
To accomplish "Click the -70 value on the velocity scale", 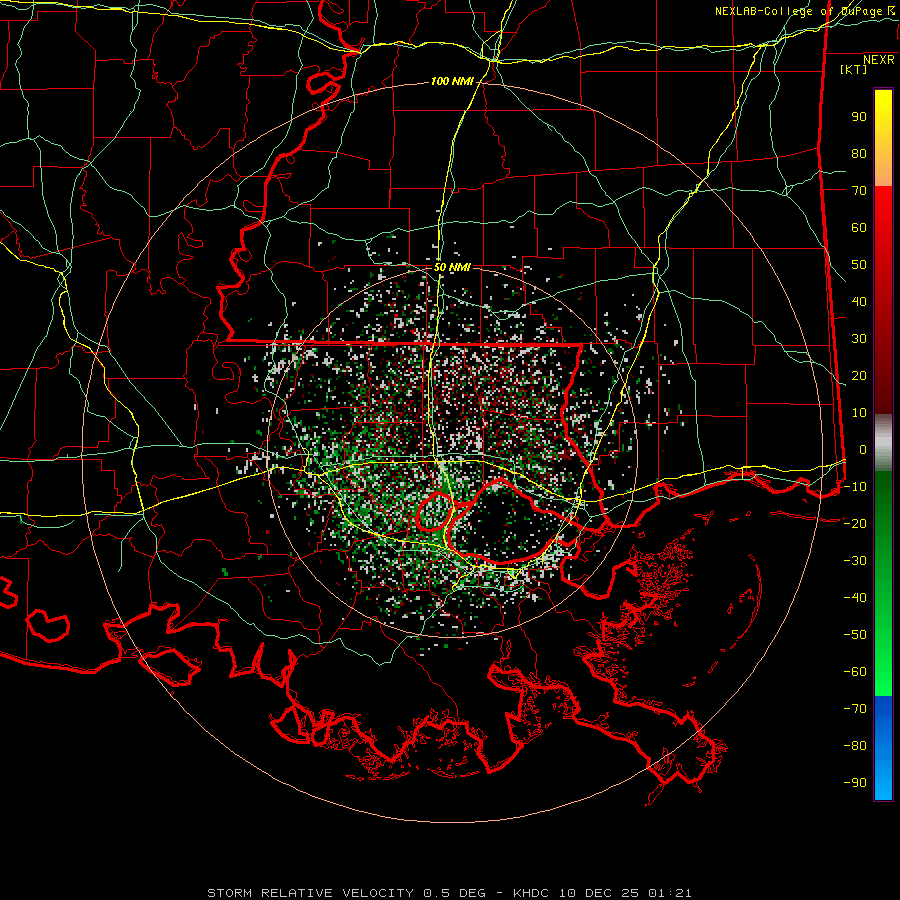I will (855, 709).
